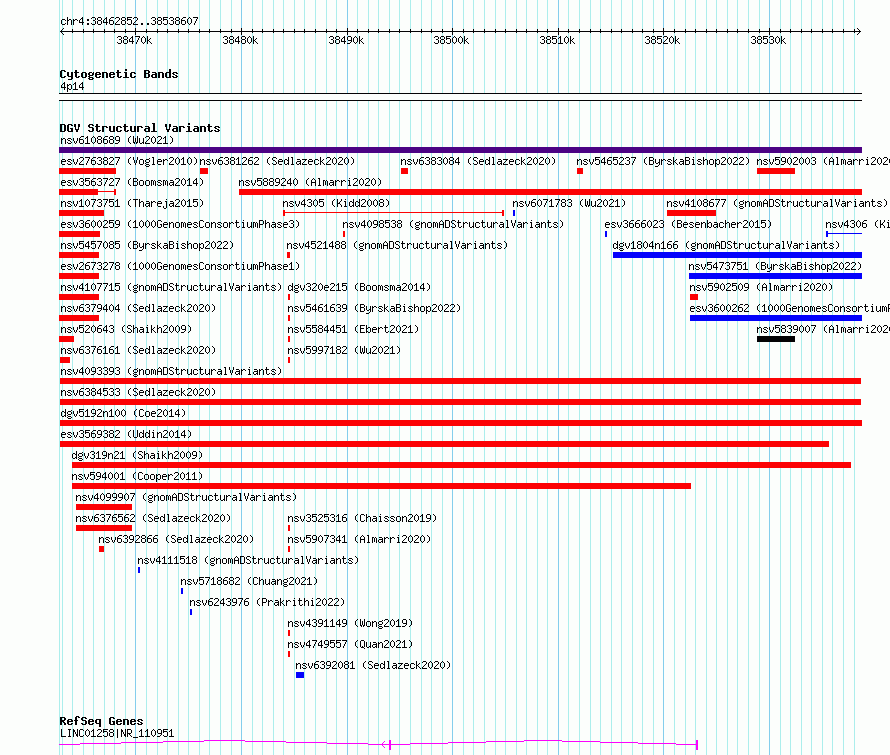Screen dimensions: 890x755
Task: Click nsv5997182 (Wu2021) label
Action: coord(344,350)
